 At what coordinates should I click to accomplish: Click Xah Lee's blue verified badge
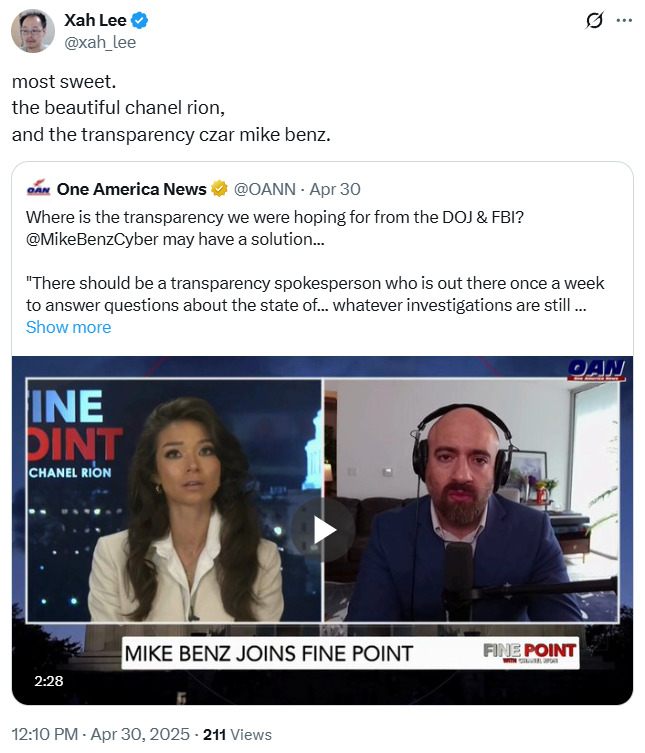coord(140,21)
